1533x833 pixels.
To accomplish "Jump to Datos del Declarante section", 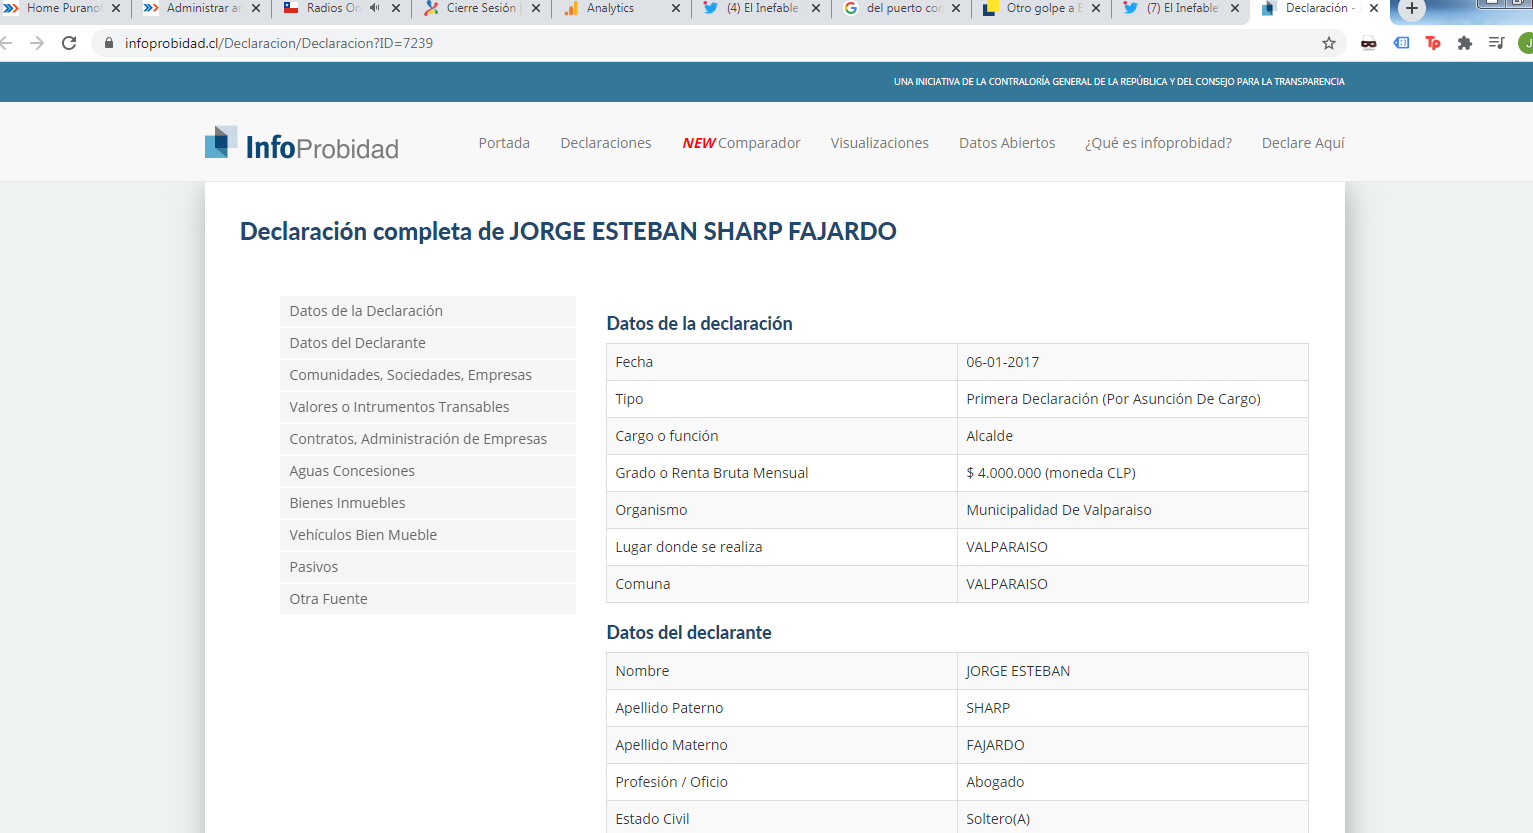I will click(x=428, y=343).
